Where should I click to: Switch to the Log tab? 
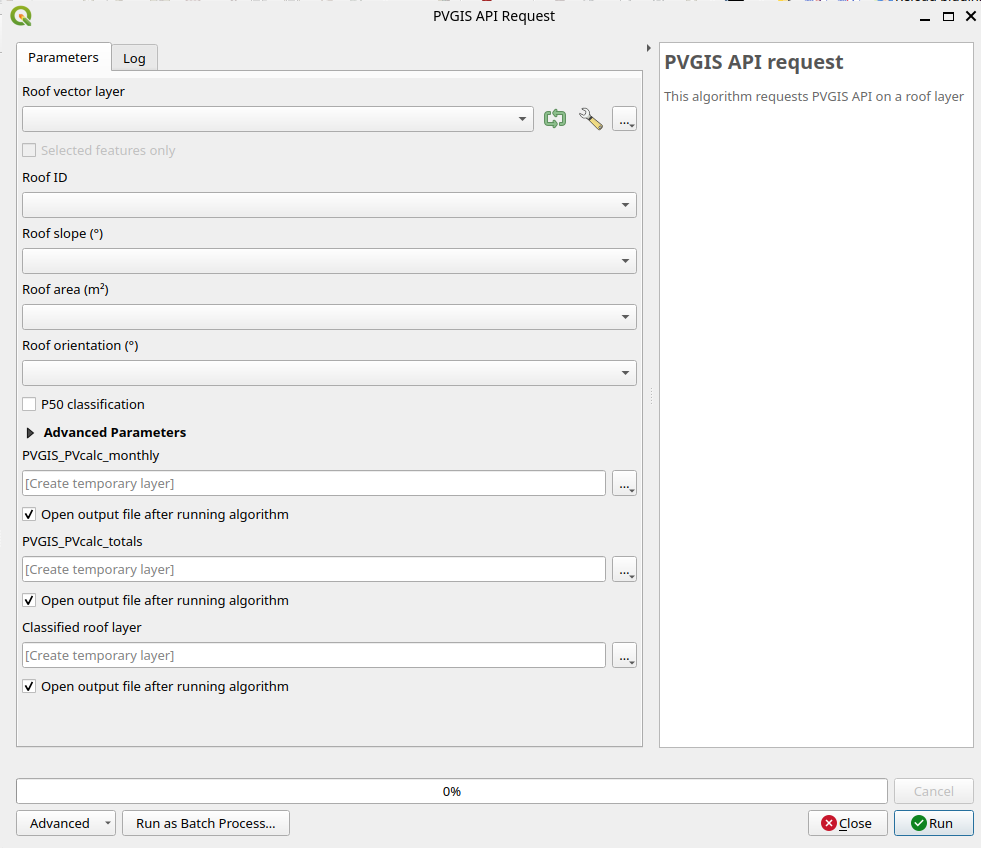[x=134, y=58]
